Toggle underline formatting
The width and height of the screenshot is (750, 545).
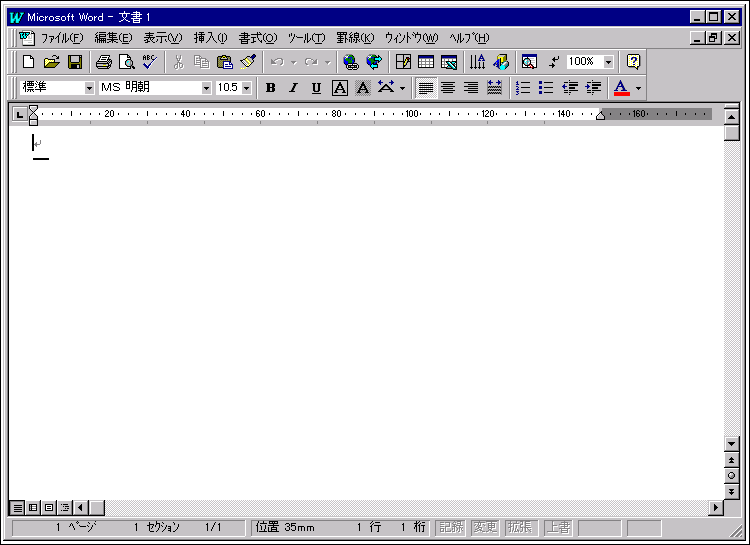(316, 88)
